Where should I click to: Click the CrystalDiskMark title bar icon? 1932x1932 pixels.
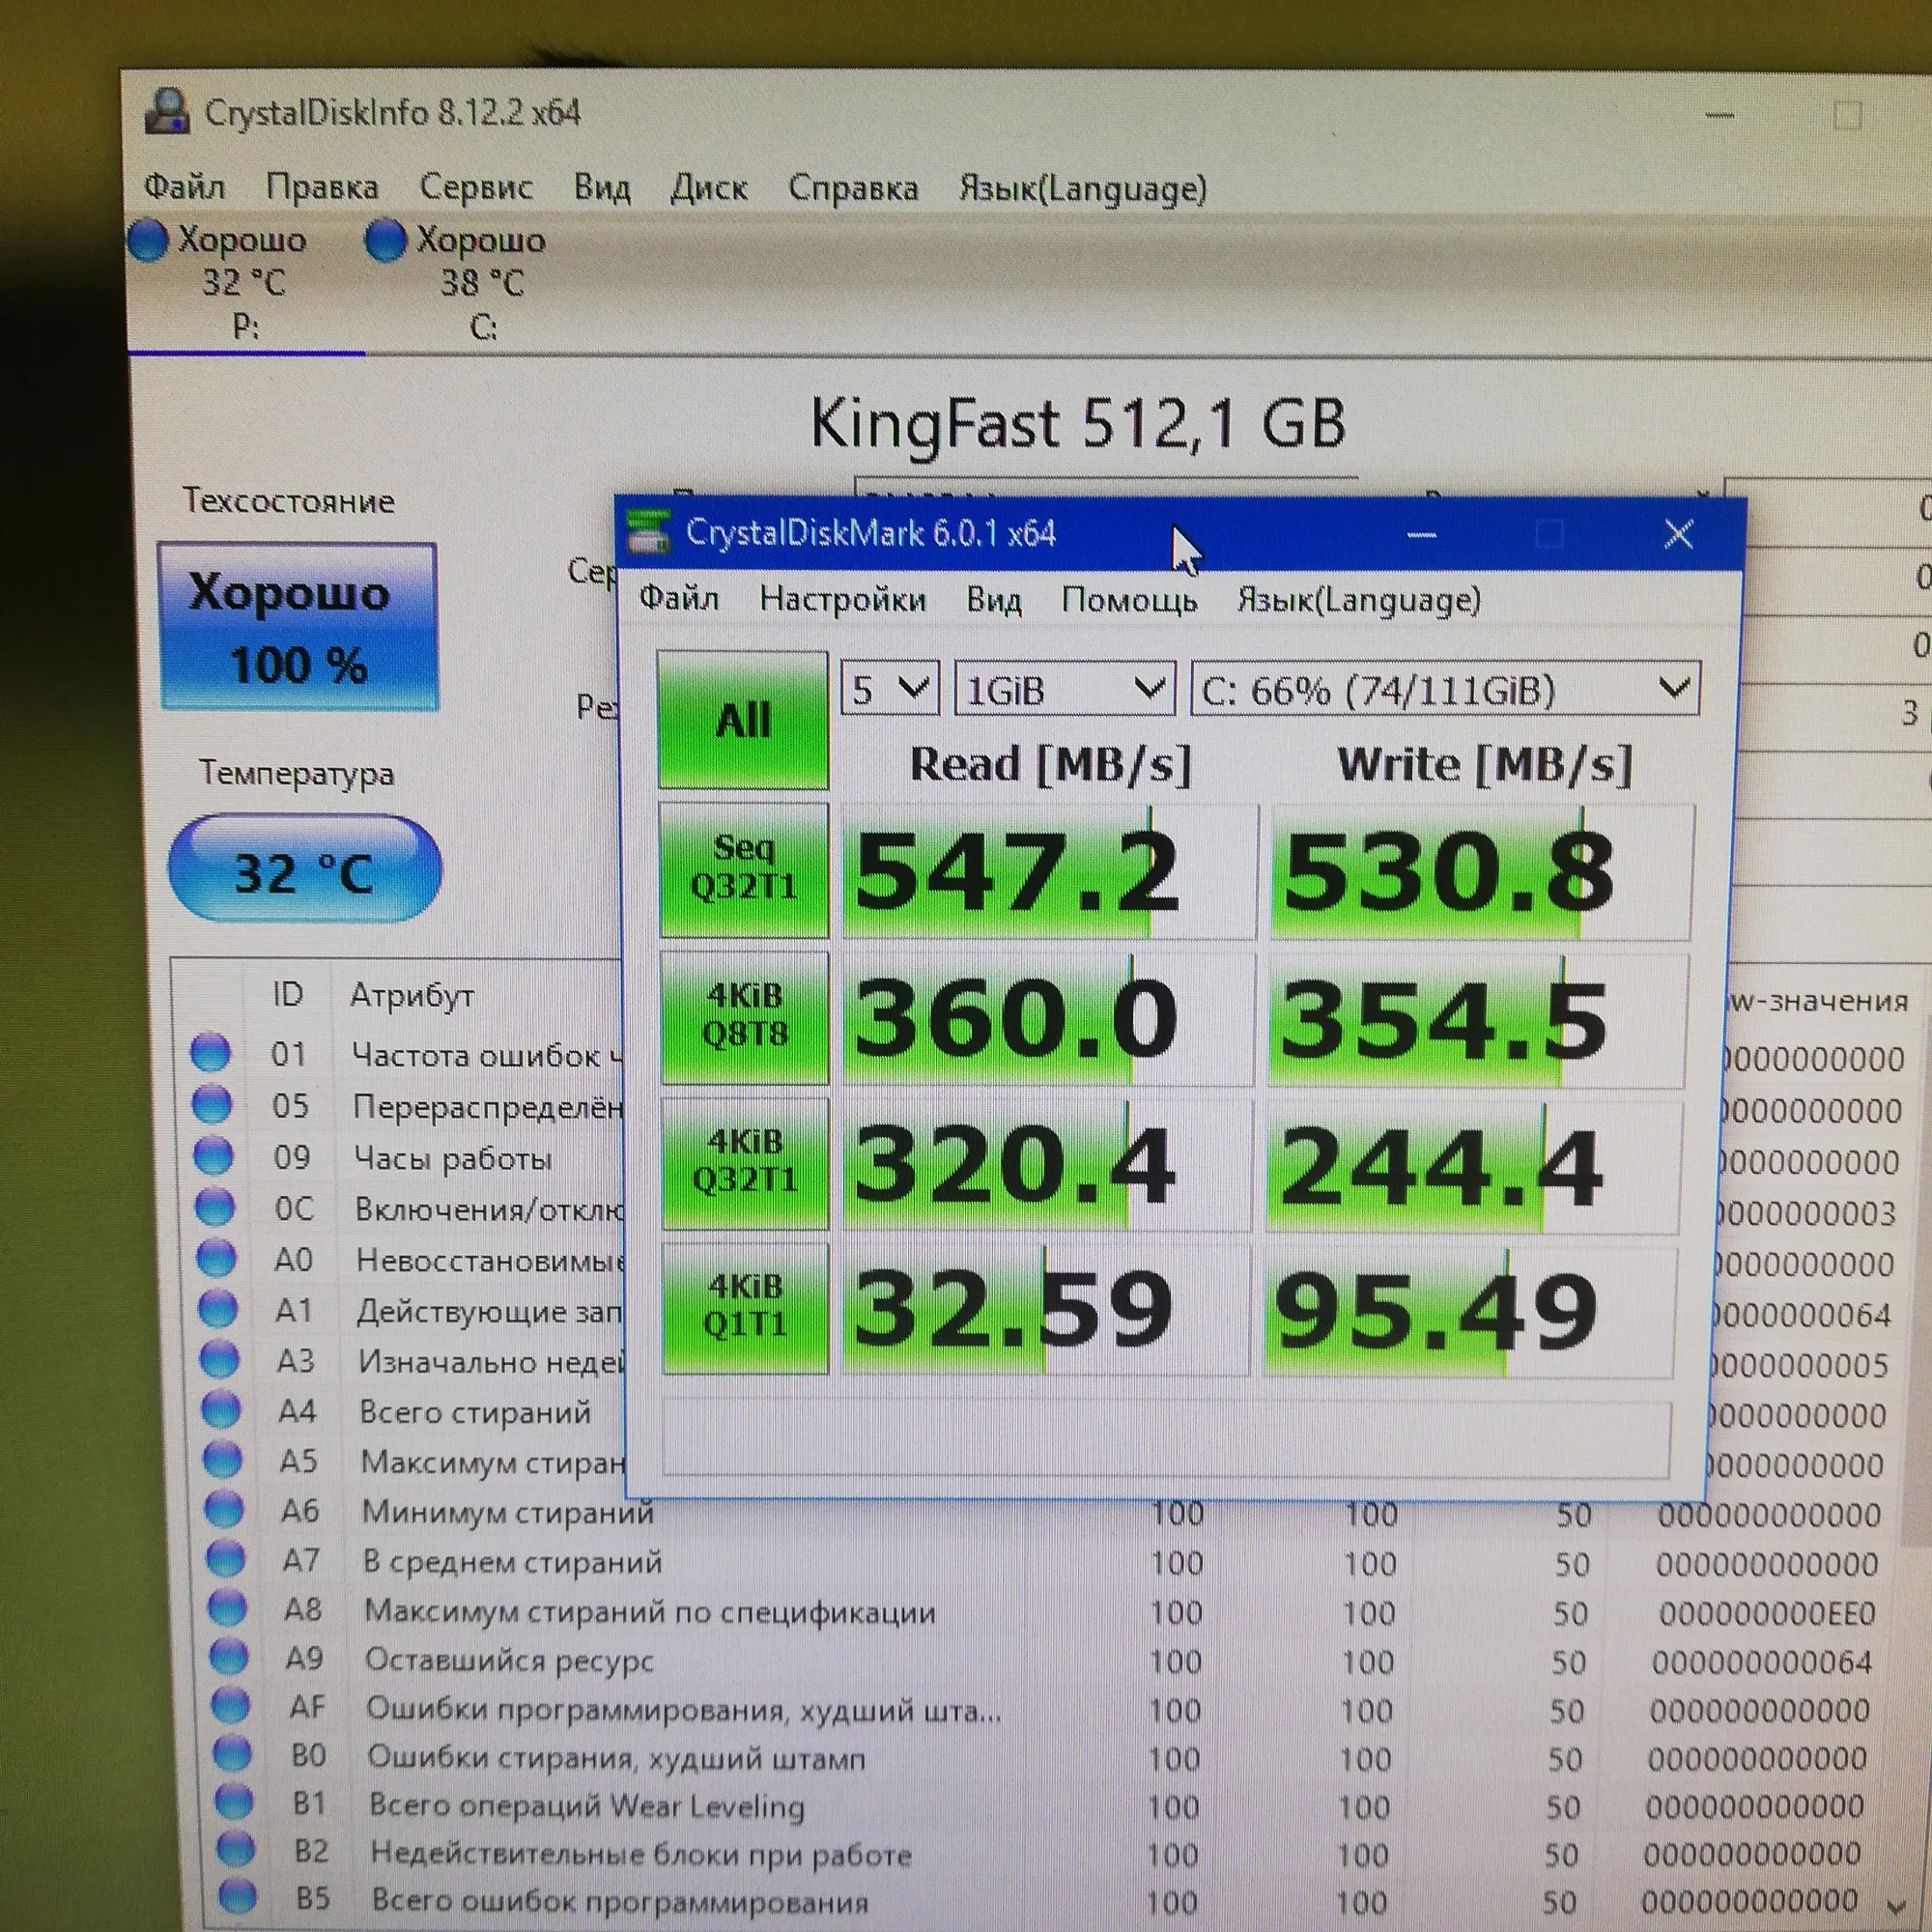point(648,532)
